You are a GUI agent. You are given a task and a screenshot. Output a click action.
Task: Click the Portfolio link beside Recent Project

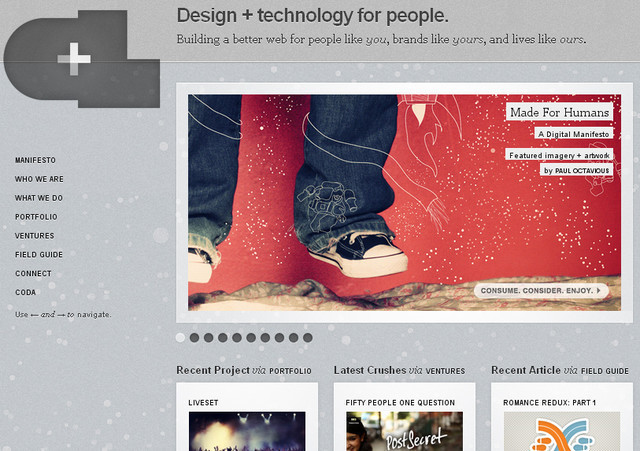click(x=290, y=371)
